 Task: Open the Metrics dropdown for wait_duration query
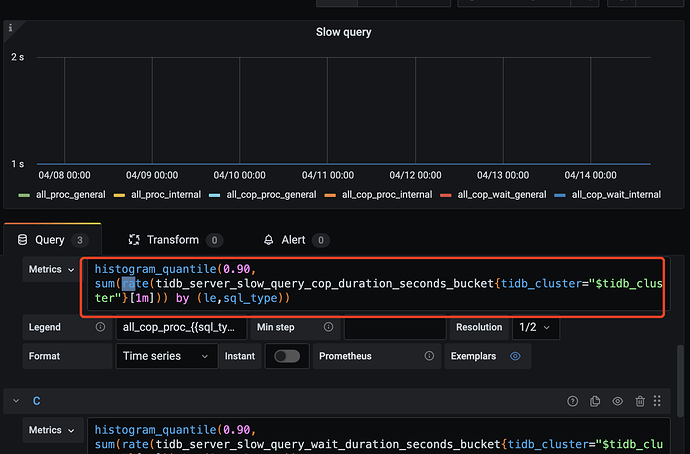(51, 430)
